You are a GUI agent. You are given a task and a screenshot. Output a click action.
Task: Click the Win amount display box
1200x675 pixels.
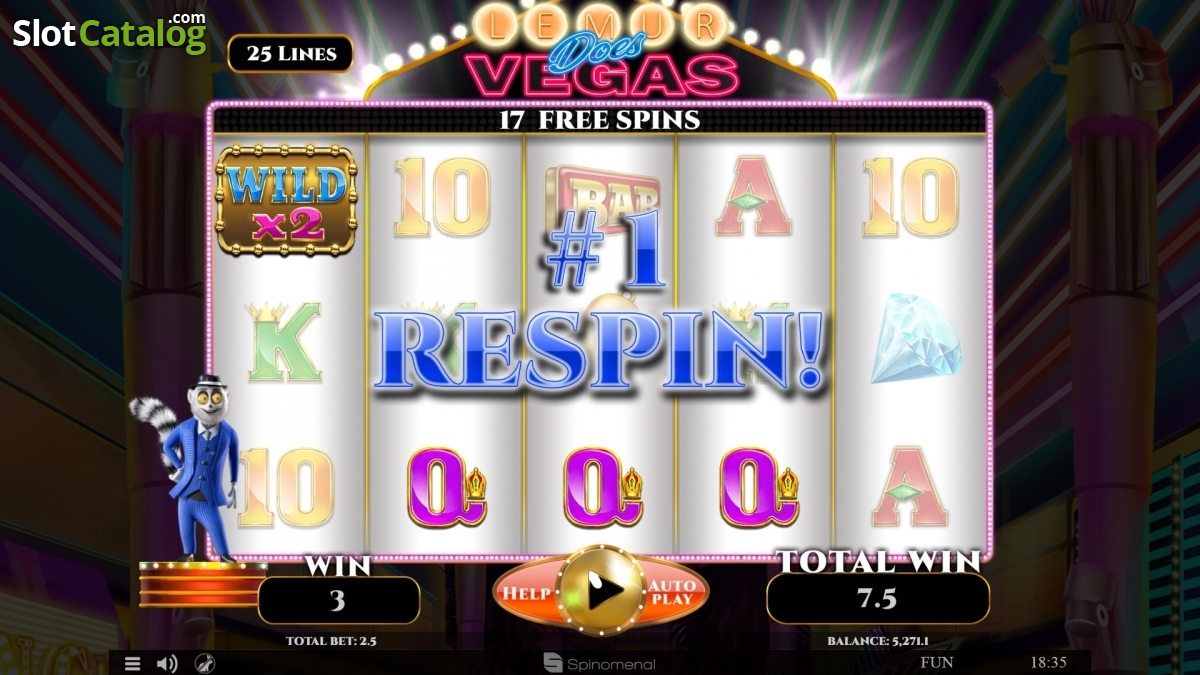click(338, 600)
